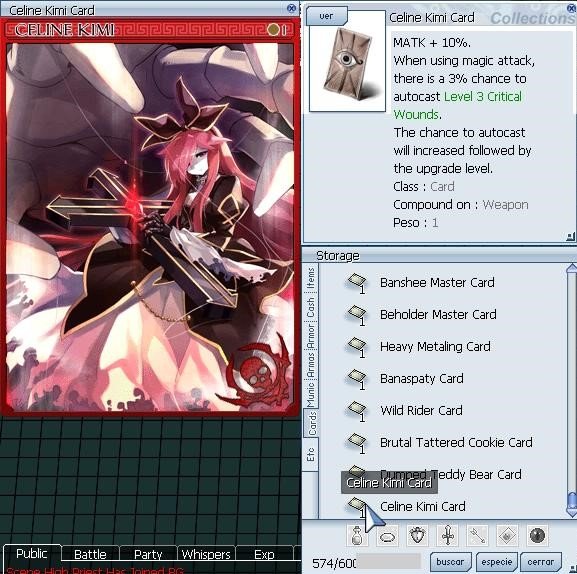577x574 pixels.
Task: Click the armor chestplate filter icon
Action: (x=417, y=536)
